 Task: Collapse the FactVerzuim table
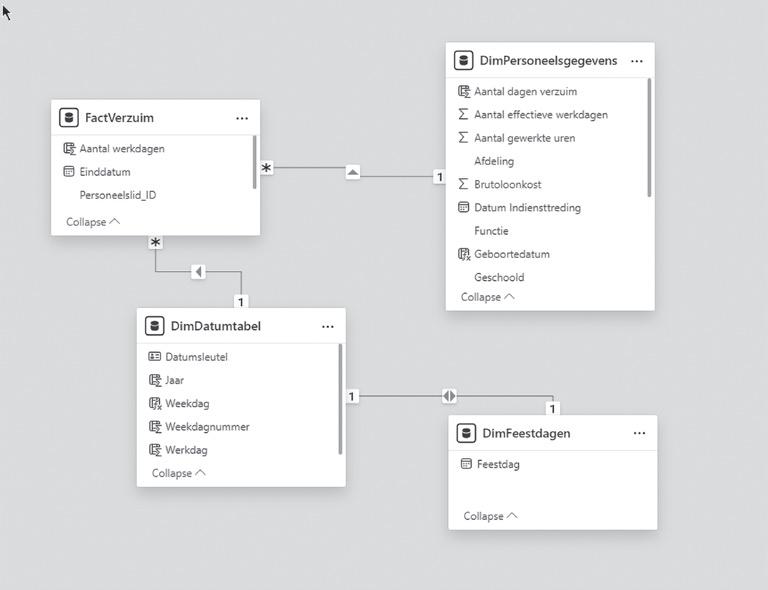(x=93, y=222)
